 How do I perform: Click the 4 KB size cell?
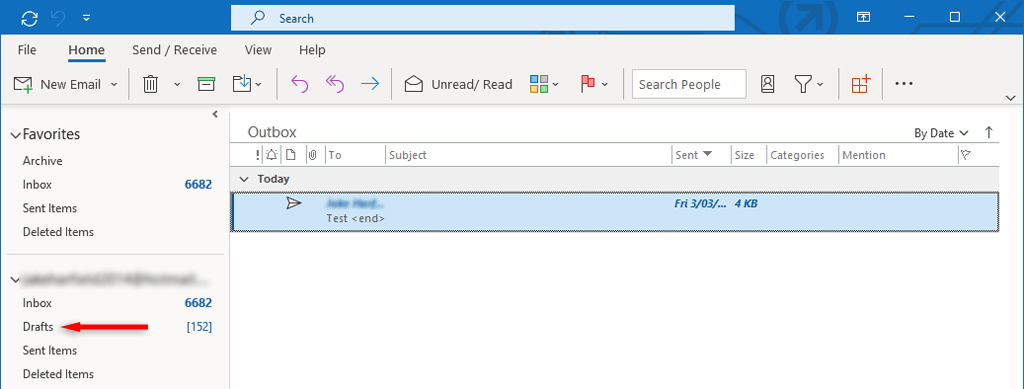(x=746, y=204)
